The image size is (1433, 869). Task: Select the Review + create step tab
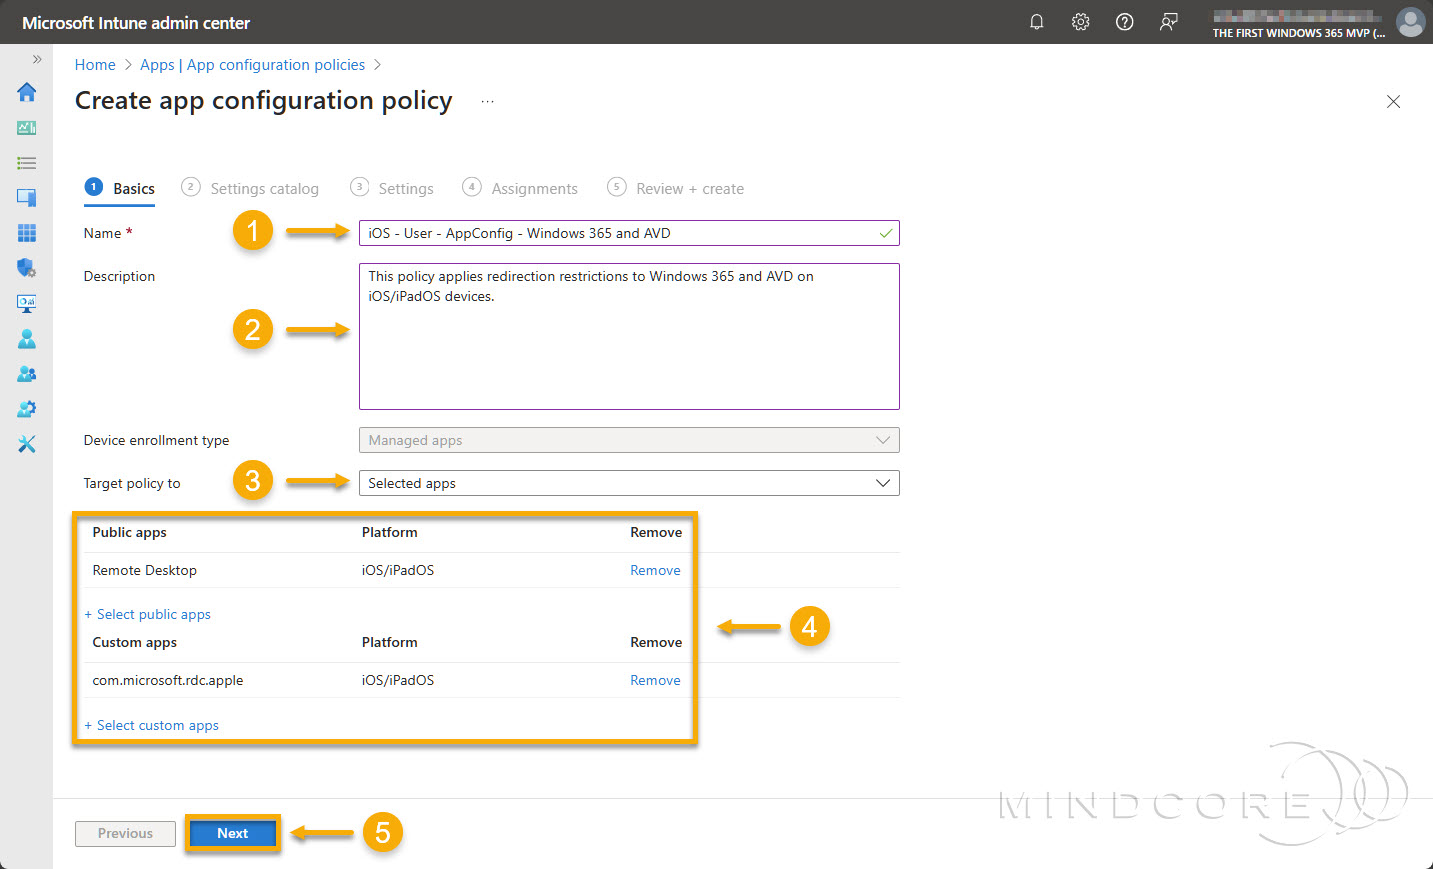pyautogui.click(x=676, y=188)
